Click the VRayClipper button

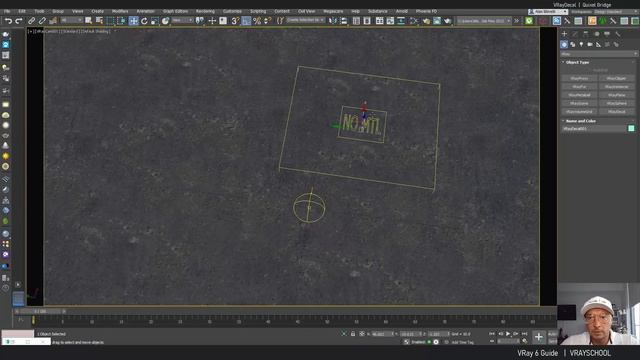pyautogui.click(x=617, y=78)
